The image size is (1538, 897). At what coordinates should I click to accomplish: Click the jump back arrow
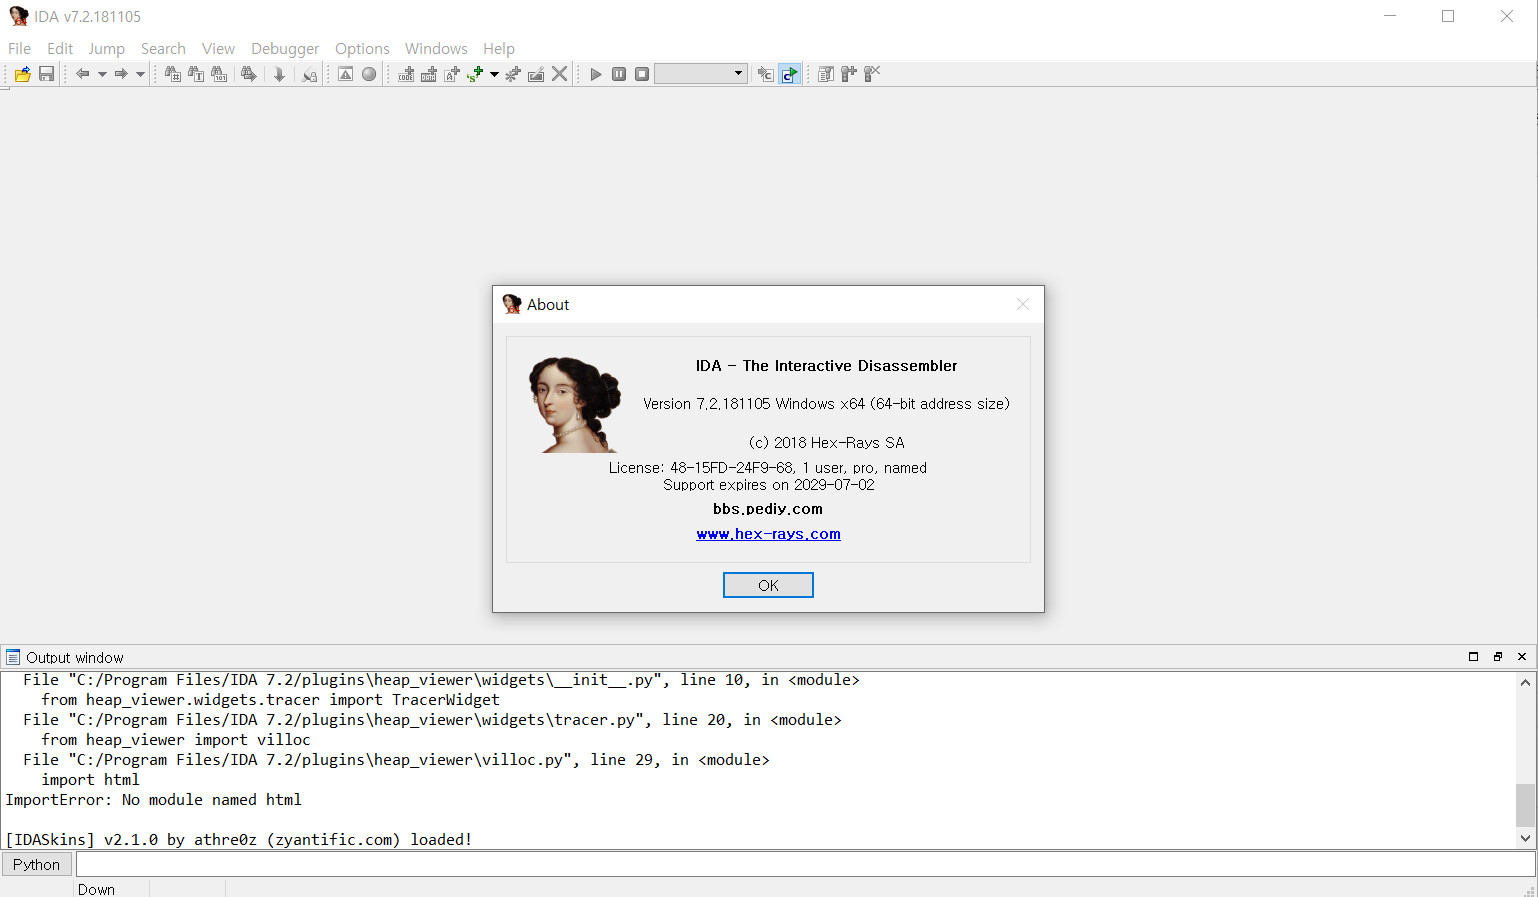coord(83,74)
